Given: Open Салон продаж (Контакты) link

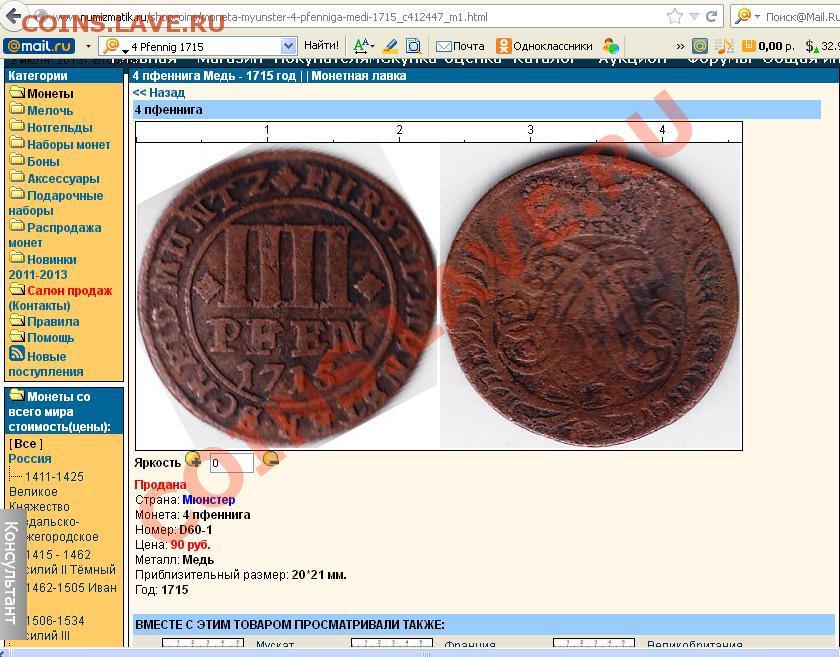Looking at the screenshot, I should tap(60, 298).
